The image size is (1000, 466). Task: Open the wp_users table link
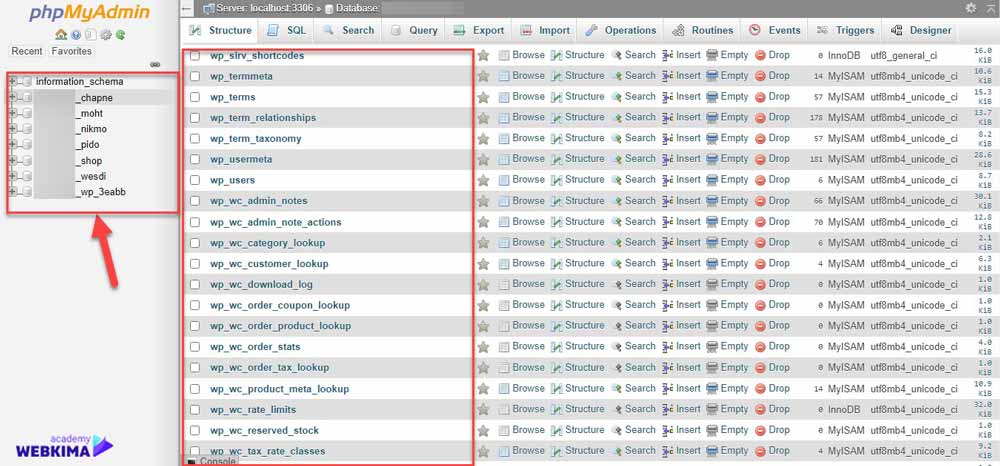[233, 180]
